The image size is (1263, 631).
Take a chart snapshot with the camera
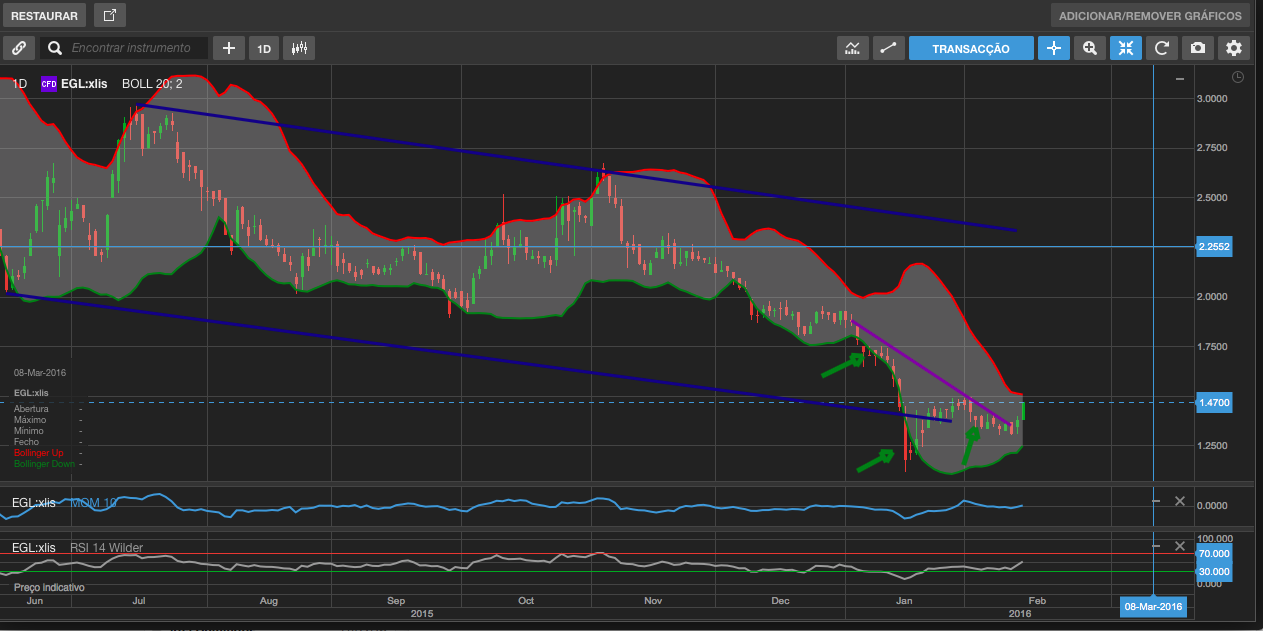(x=1197, y=48)
